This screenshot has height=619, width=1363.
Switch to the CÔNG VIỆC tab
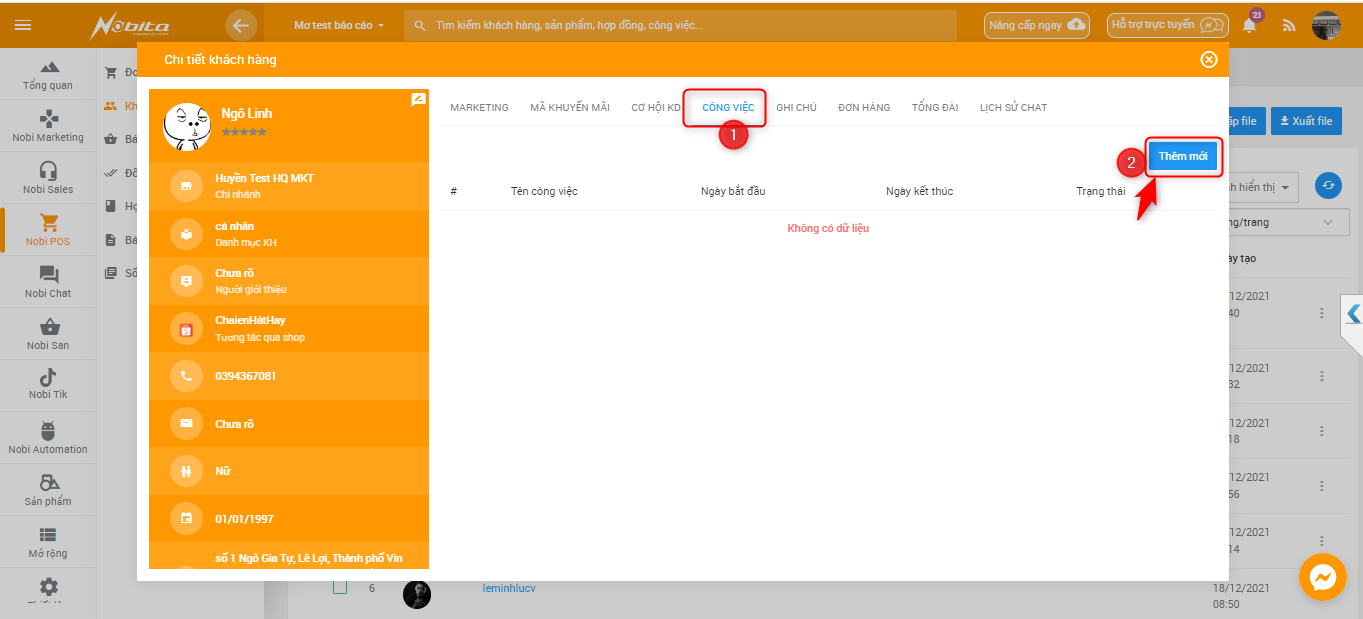727,107
